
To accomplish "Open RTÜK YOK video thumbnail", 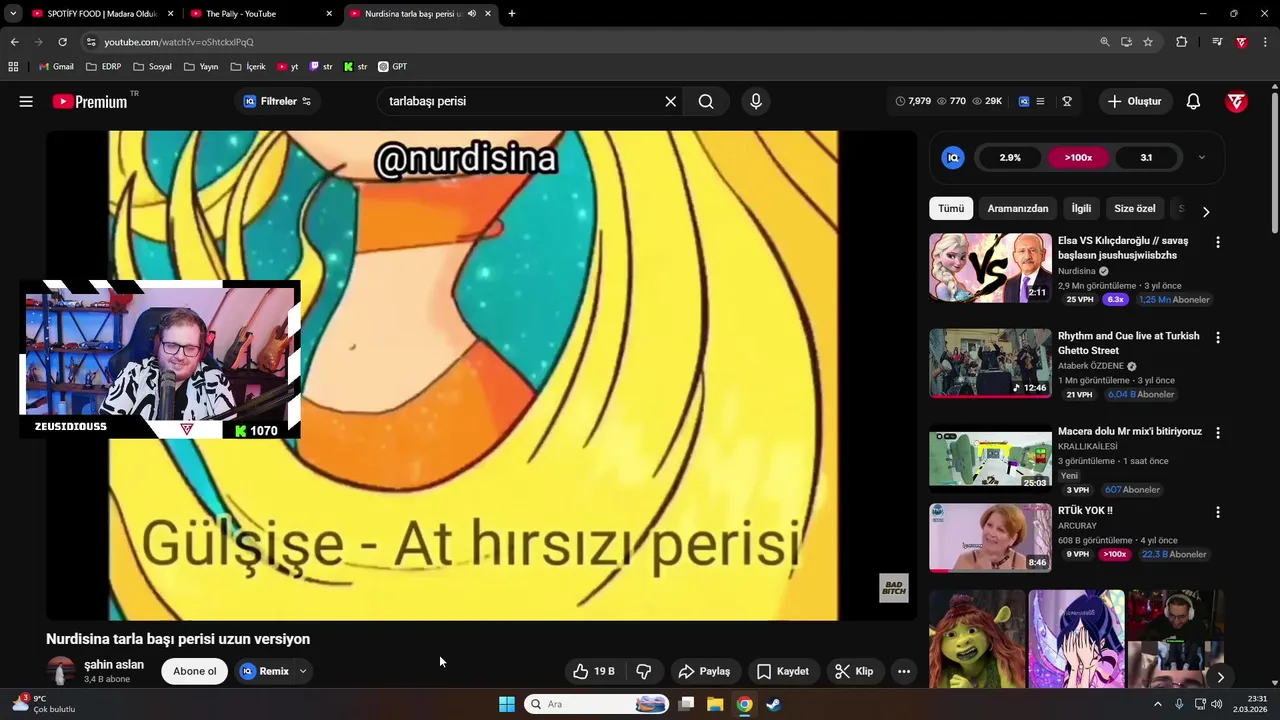I will pos(990,537).
